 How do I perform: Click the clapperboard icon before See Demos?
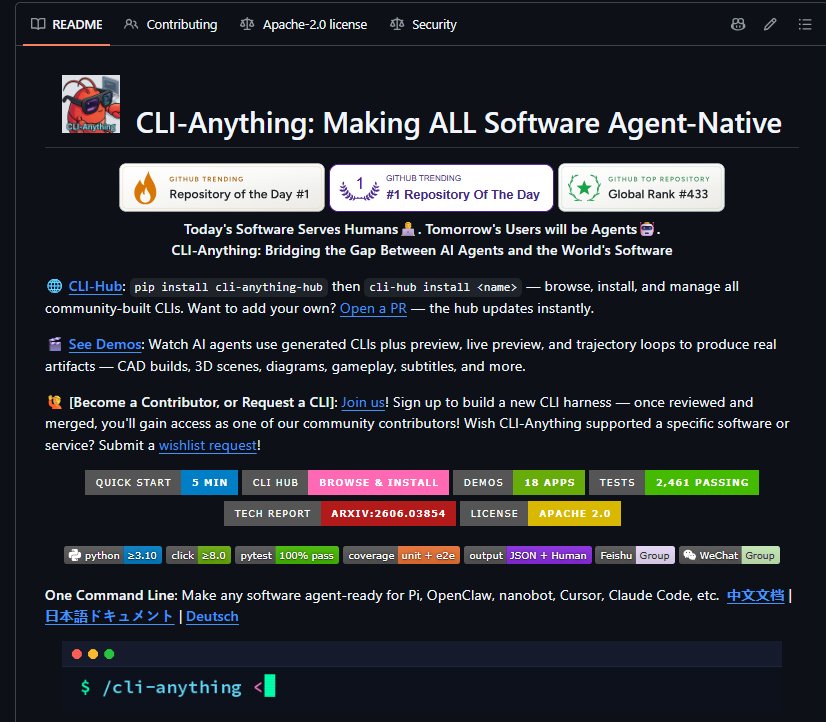pyautogui.click(x=55, y=344)
